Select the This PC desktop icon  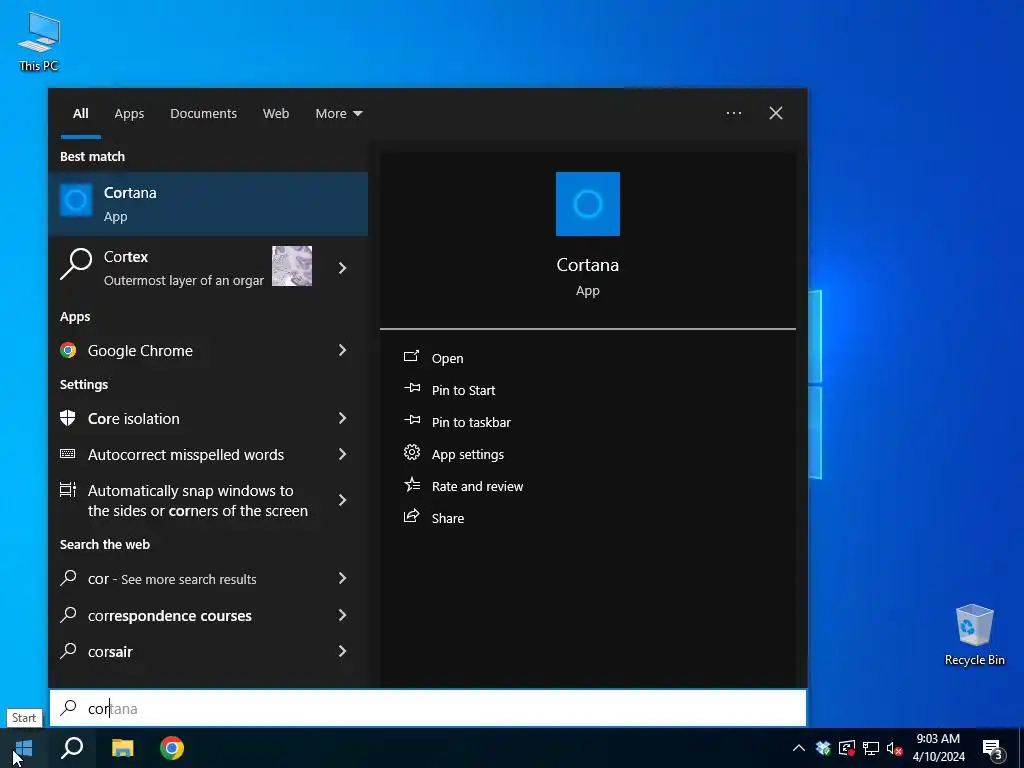(x=39, y=42)
